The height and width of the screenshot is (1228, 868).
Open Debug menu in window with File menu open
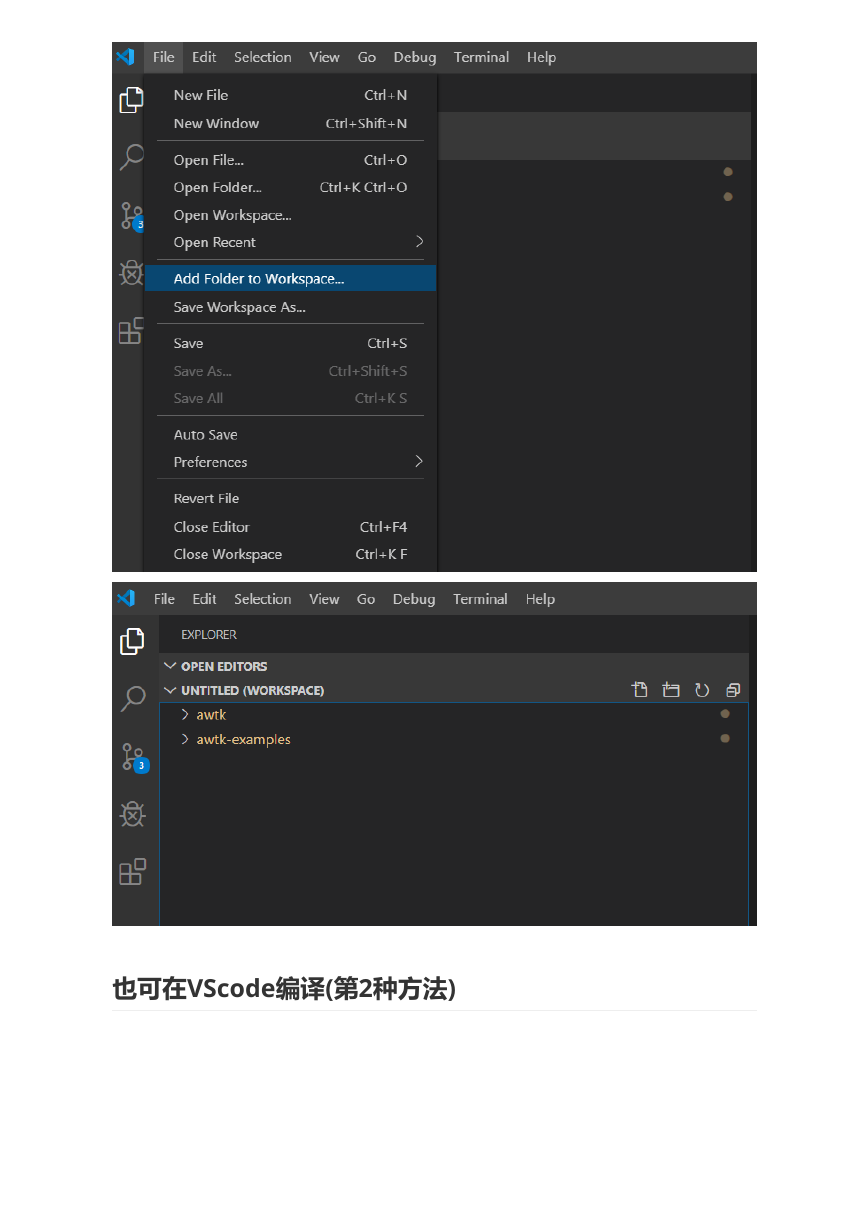click(x=415, y=57)
